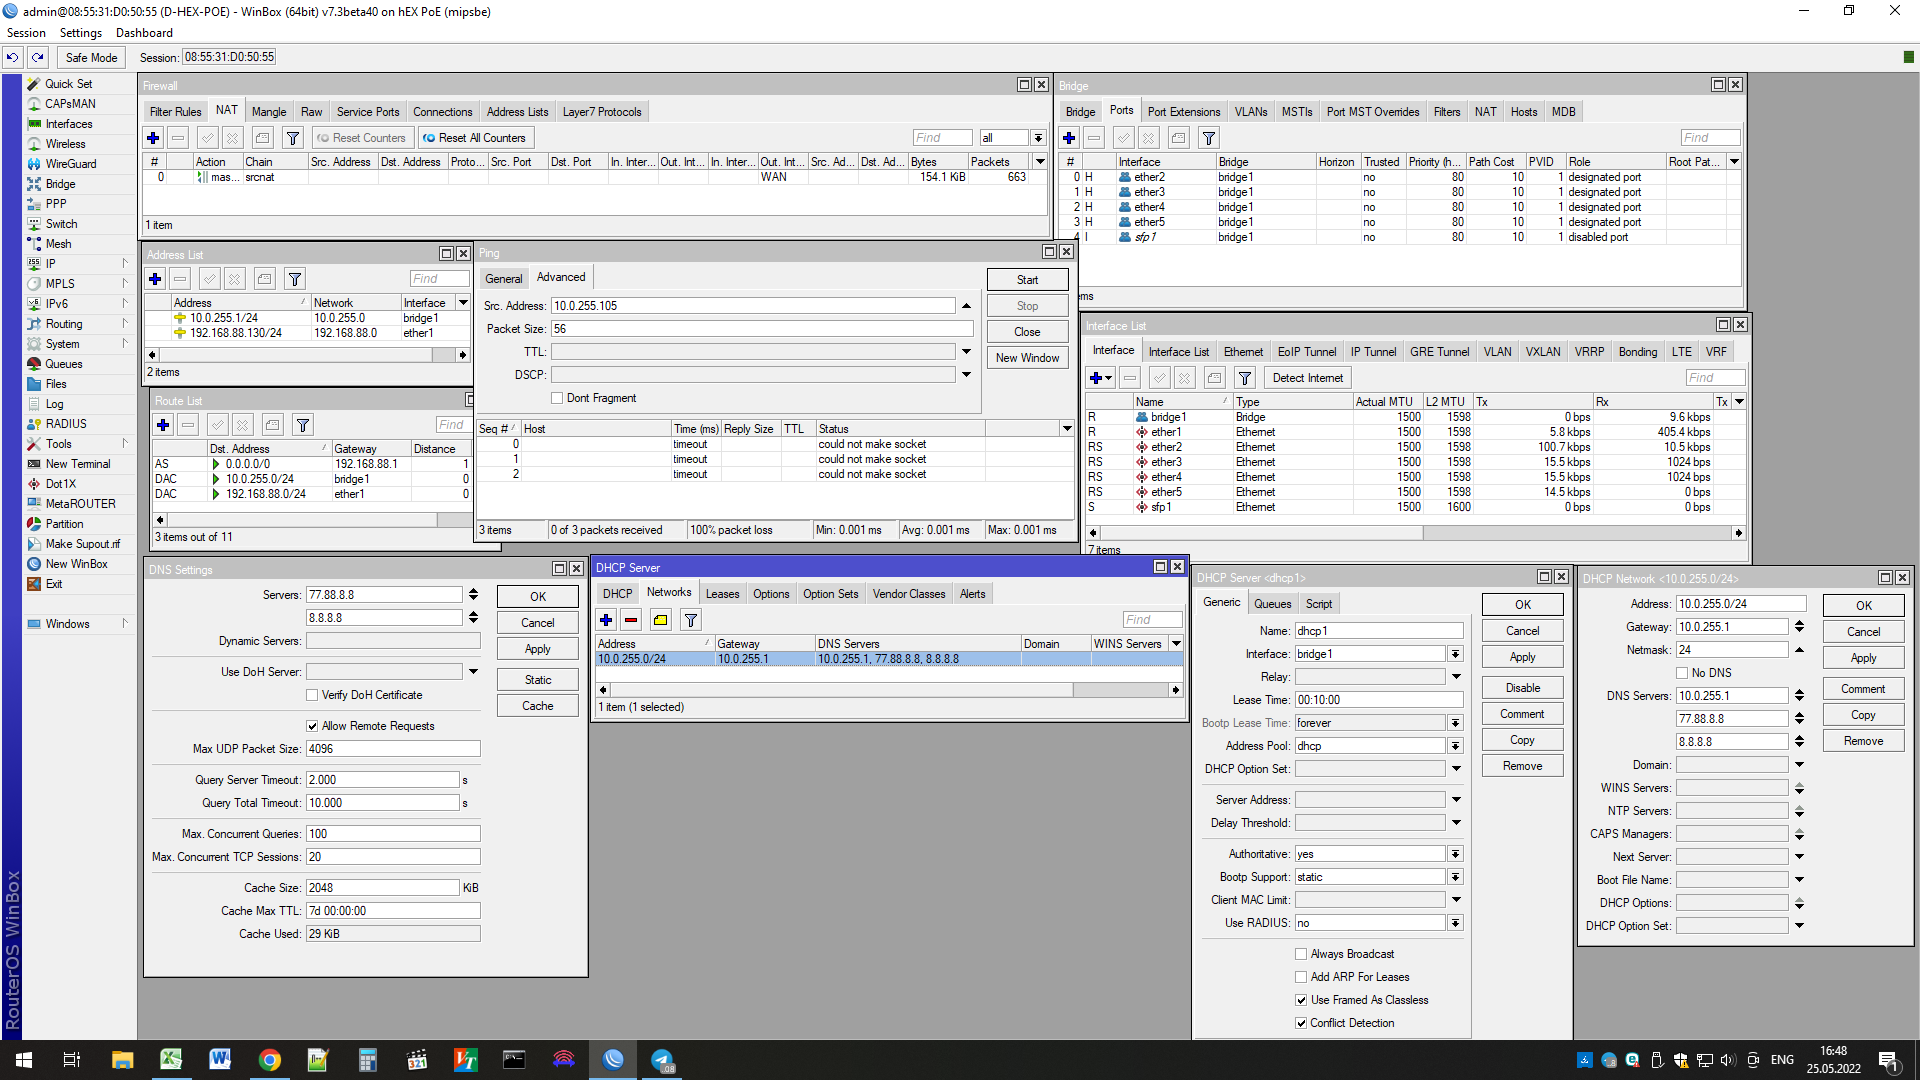Filter the Address List entries
The image size is (1920, 1080).
(x=295, y=279)
